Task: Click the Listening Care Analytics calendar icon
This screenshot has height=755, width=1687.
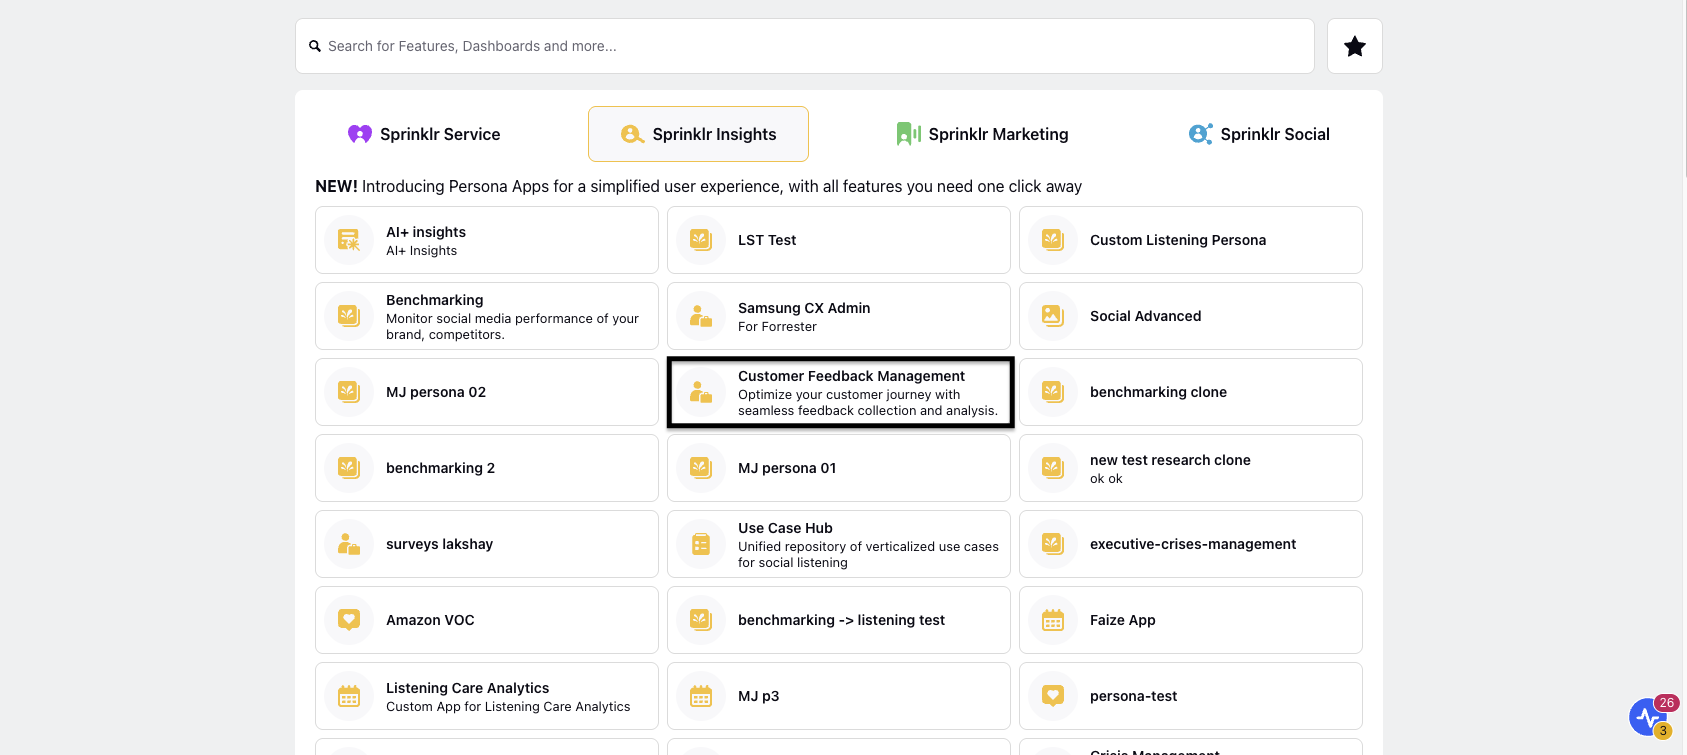Action: click(x=349, y=696)
